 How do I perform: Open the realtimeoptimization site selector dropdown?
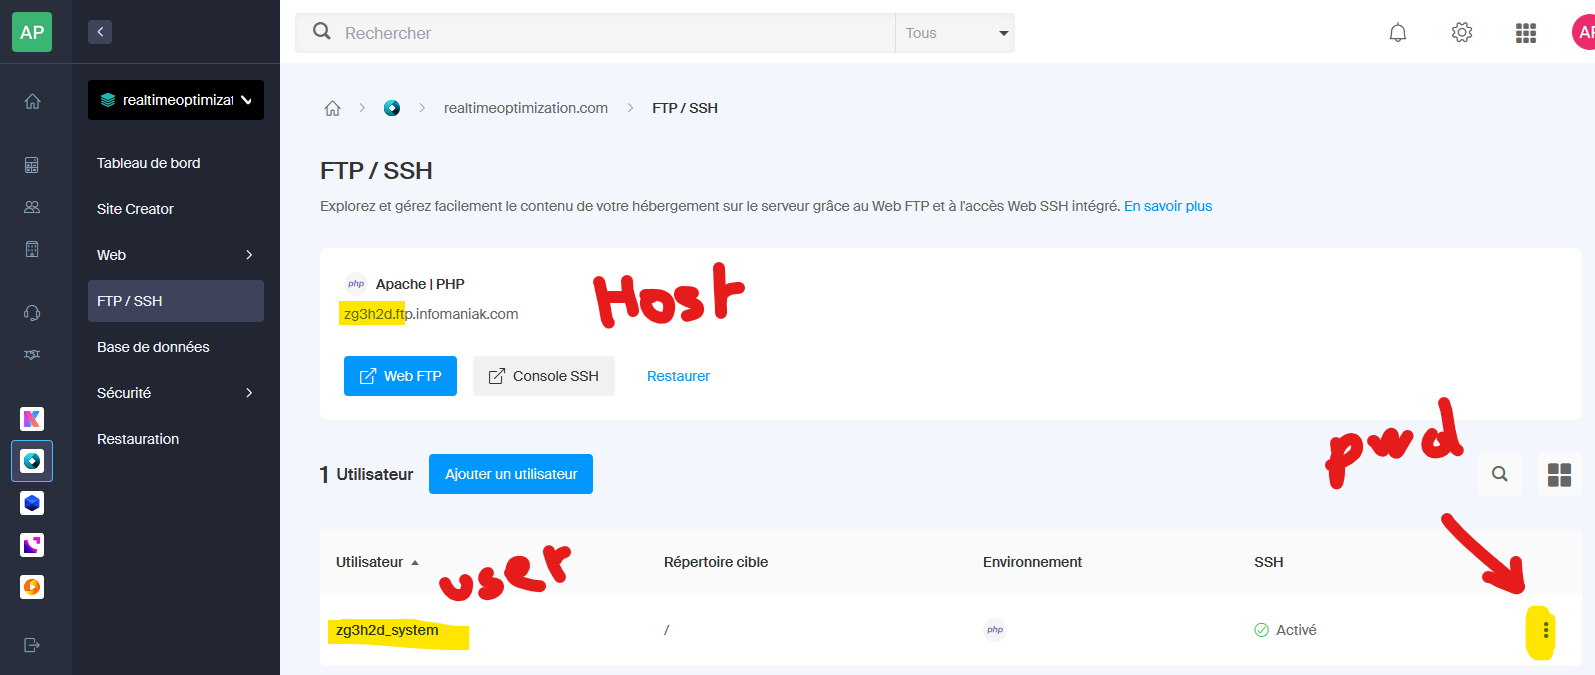(x=176, y=100)
